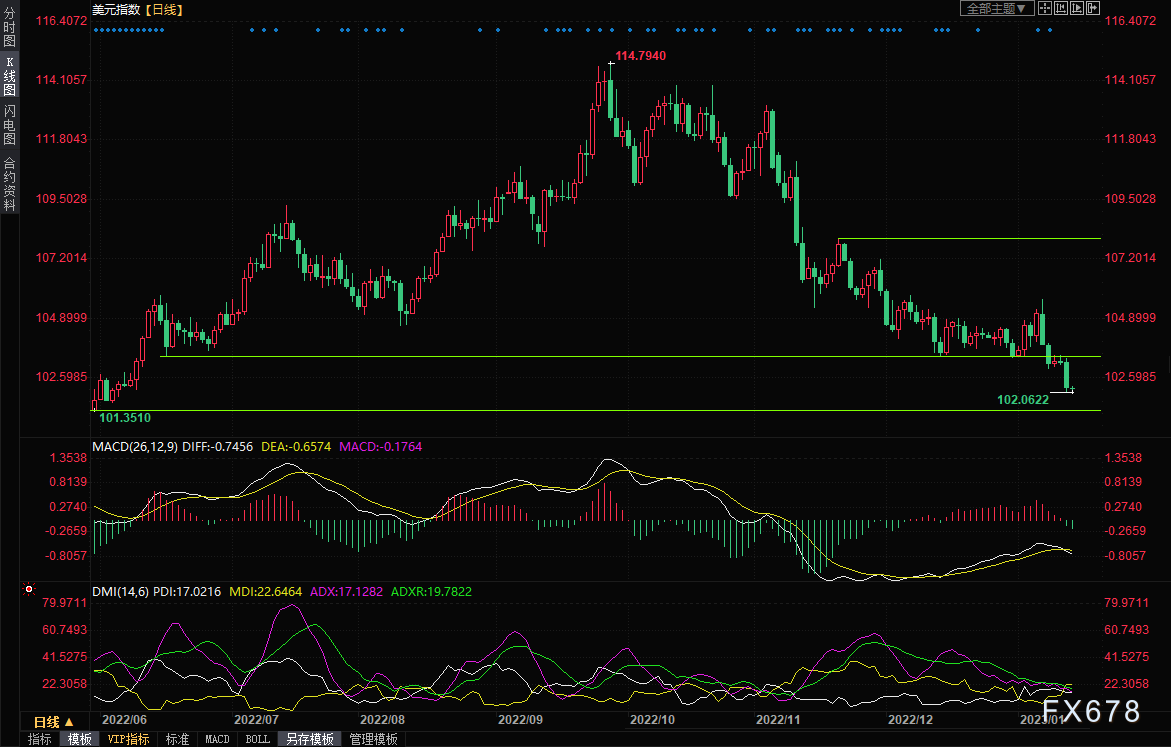Select the K线图 view in the left sidebar
The width and height of the screenshot is (1171, 747).
[10, 76]
